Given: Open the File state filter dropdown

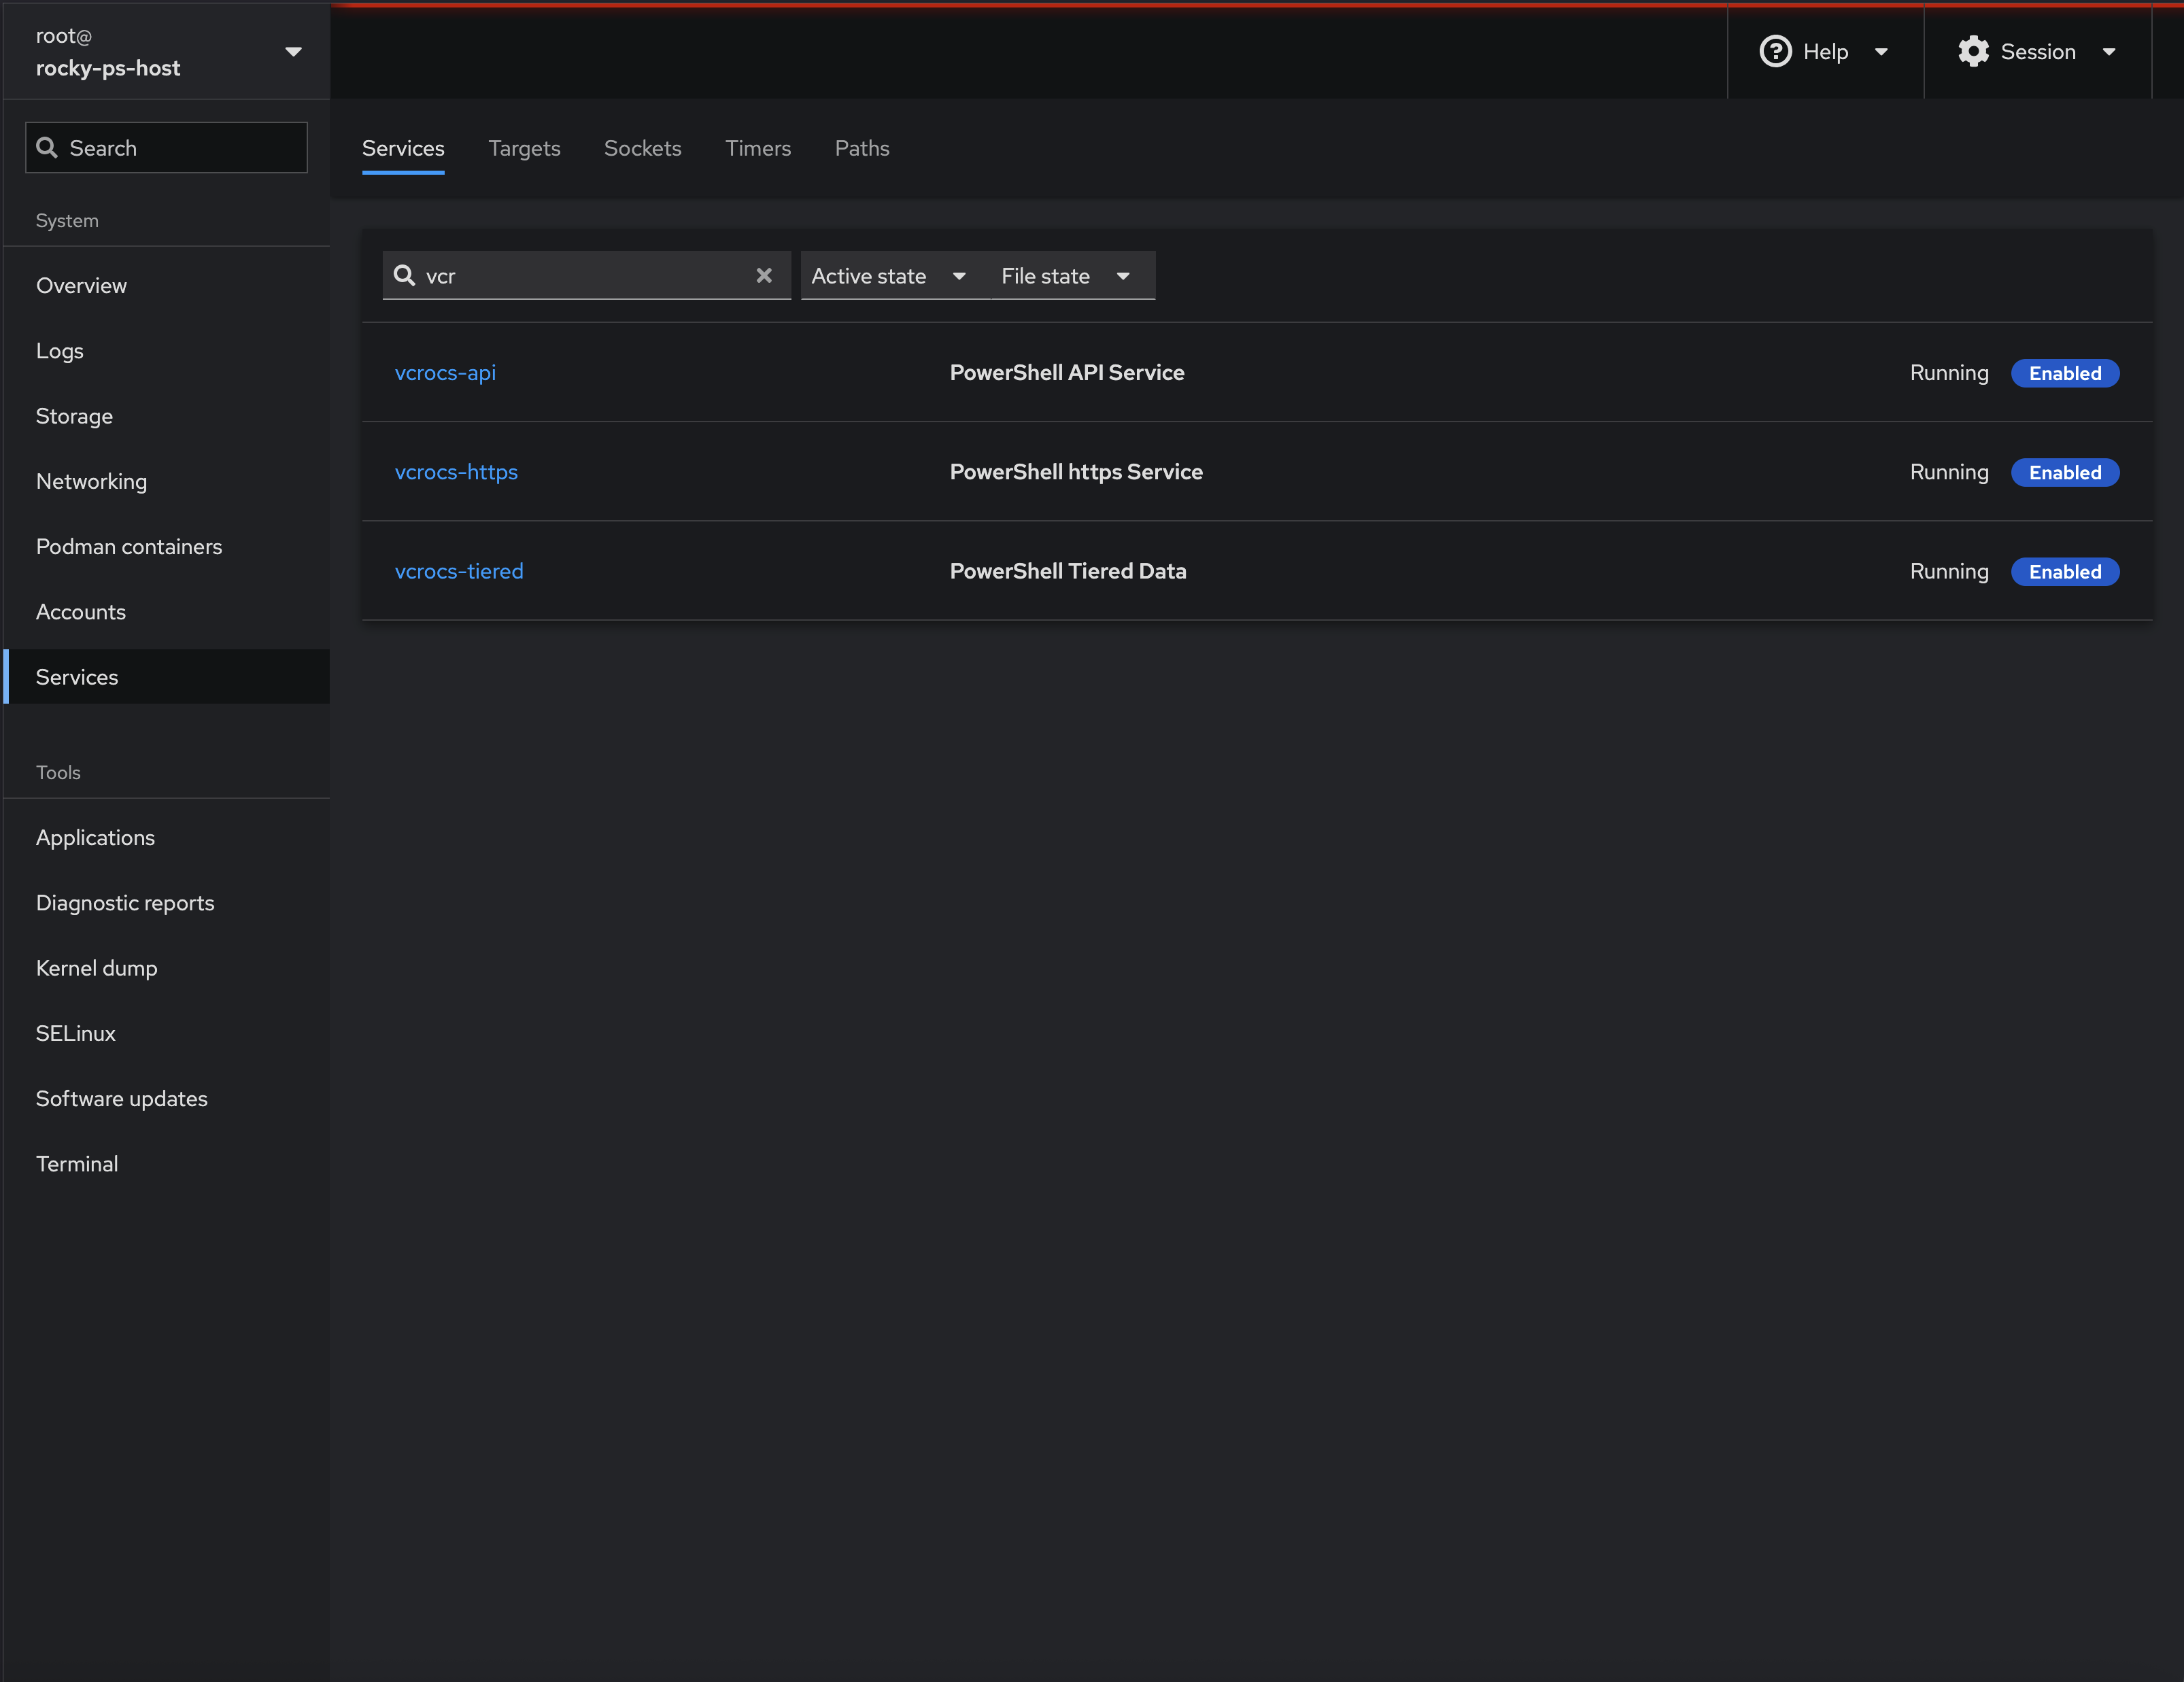Looking at the screenshot, I should click(x=1065, y=276).
